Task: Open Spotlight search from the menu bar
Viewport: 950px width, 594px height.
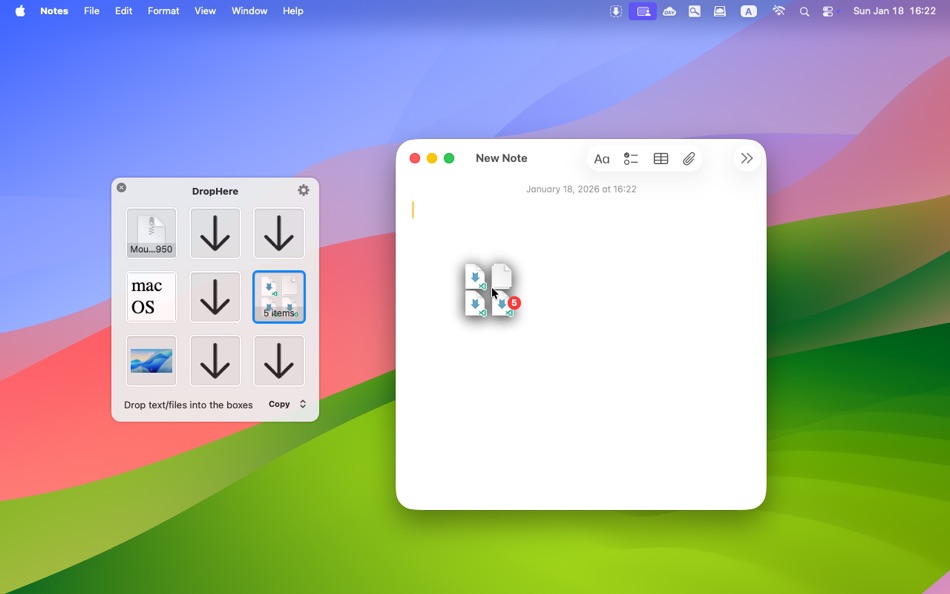Action: [804, 11]
